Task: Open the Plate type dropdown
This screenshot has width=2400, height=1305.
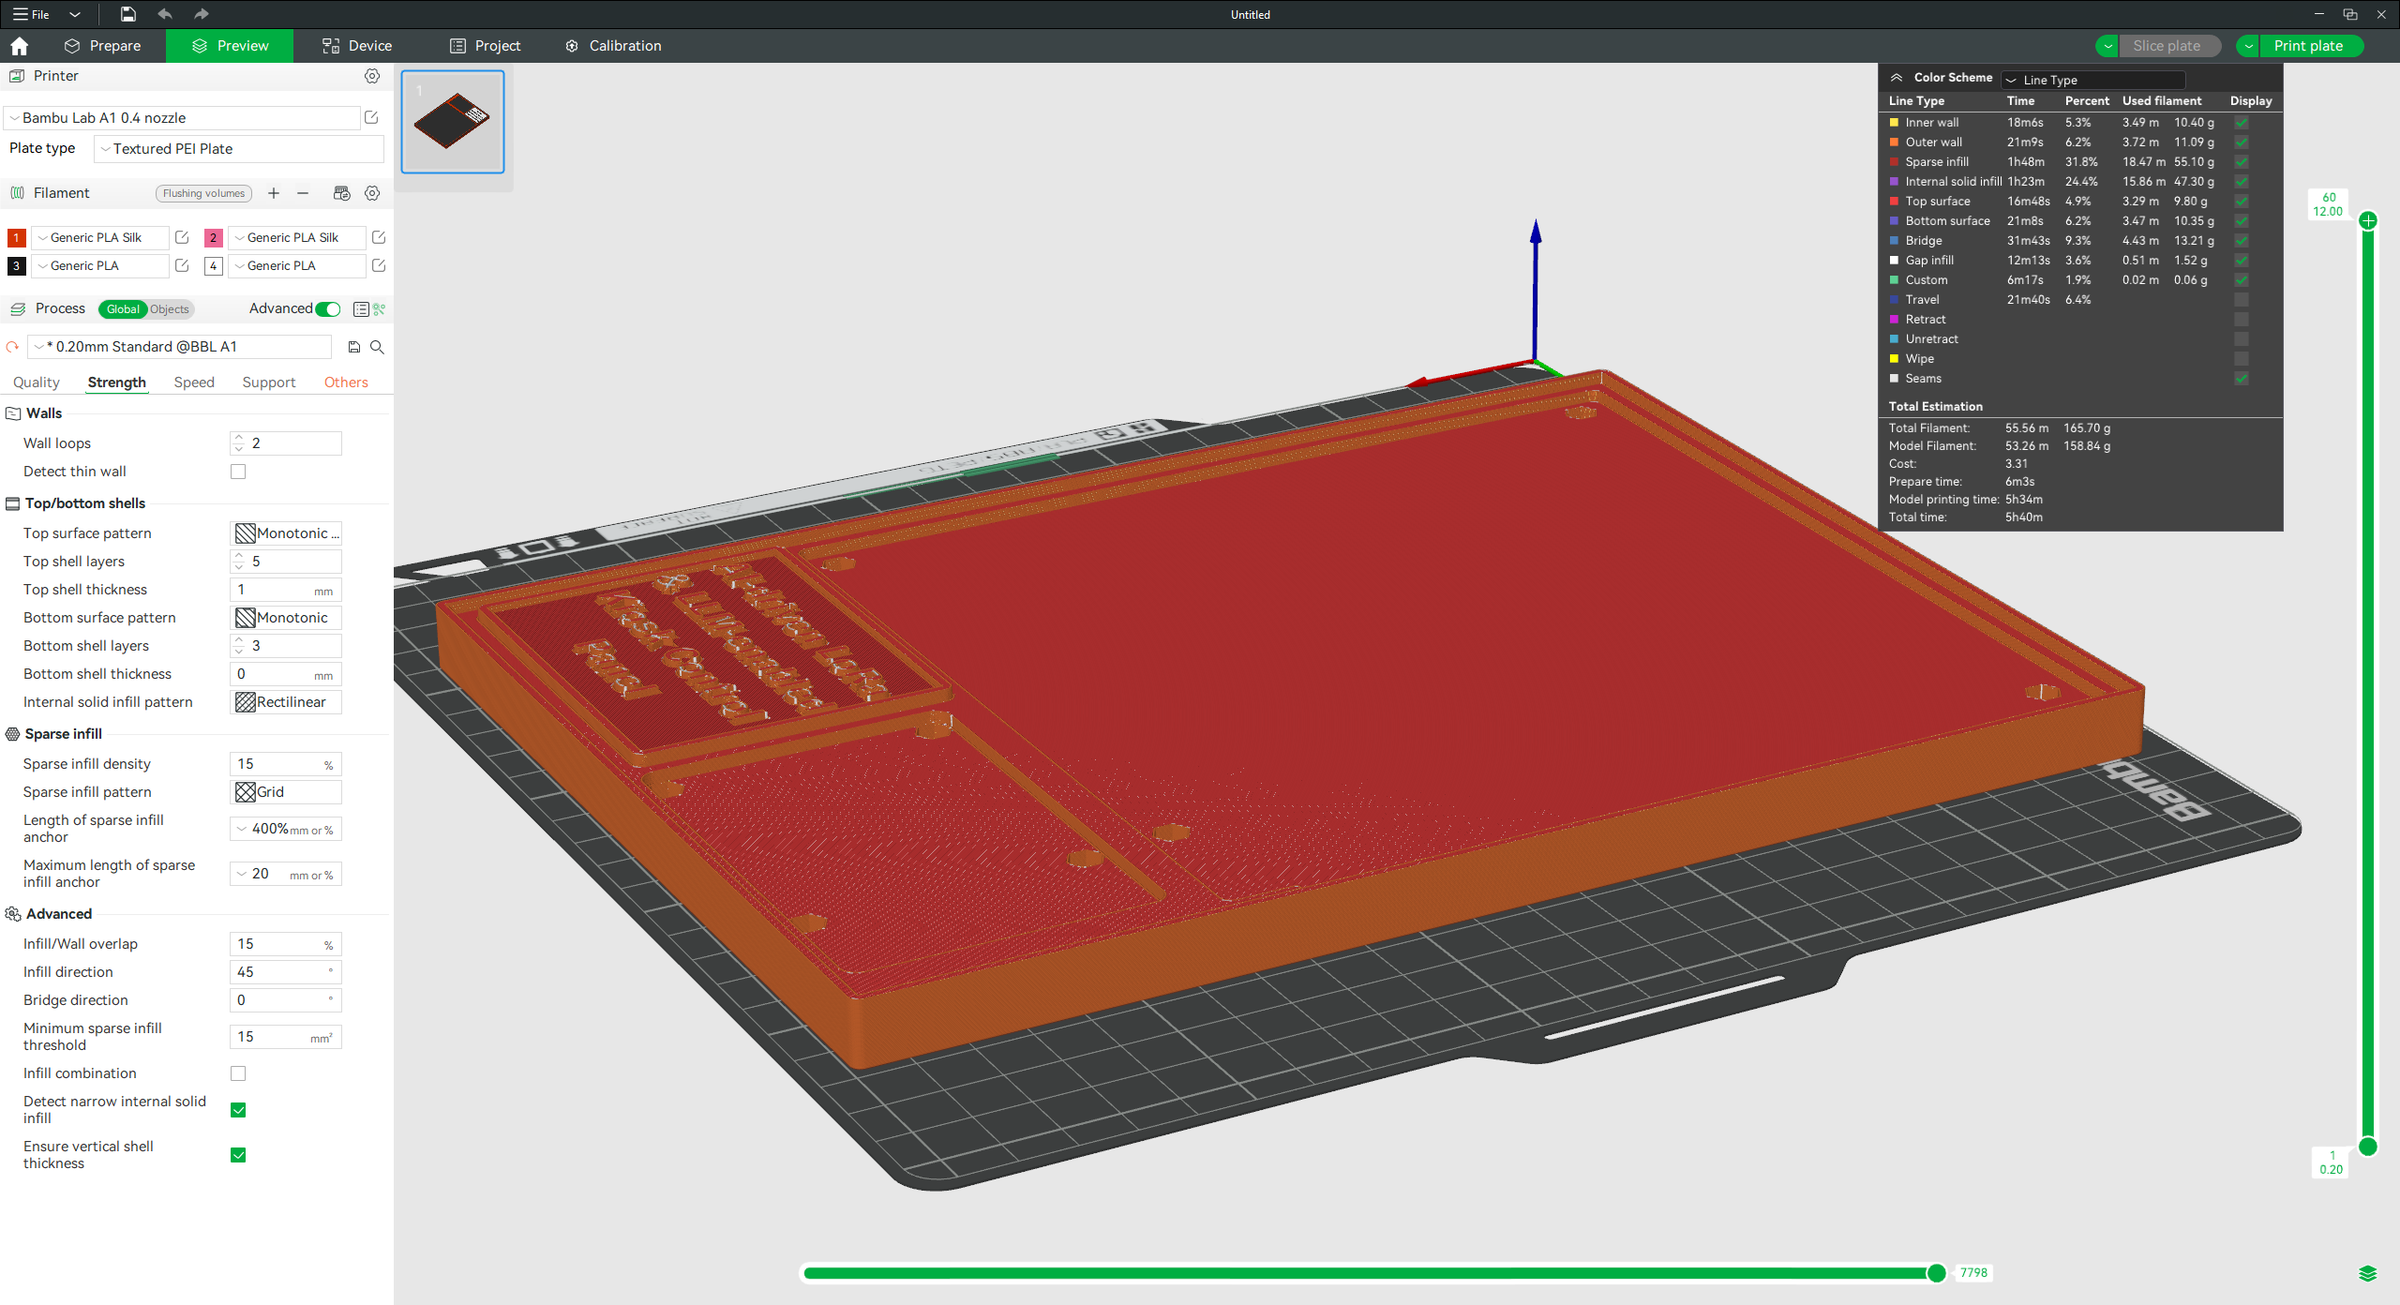Action: (239, 149)
